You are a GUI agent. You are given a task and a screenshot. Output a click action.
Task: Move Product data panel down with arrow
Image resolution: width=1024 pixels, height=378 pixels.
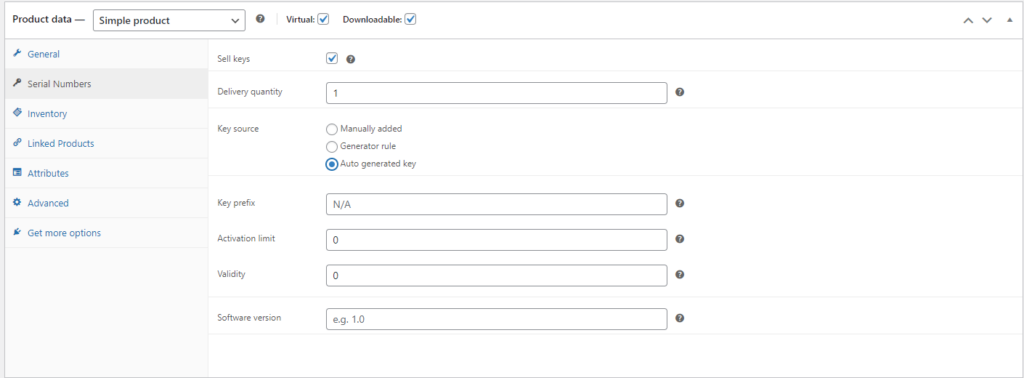[x=987, y=20]
